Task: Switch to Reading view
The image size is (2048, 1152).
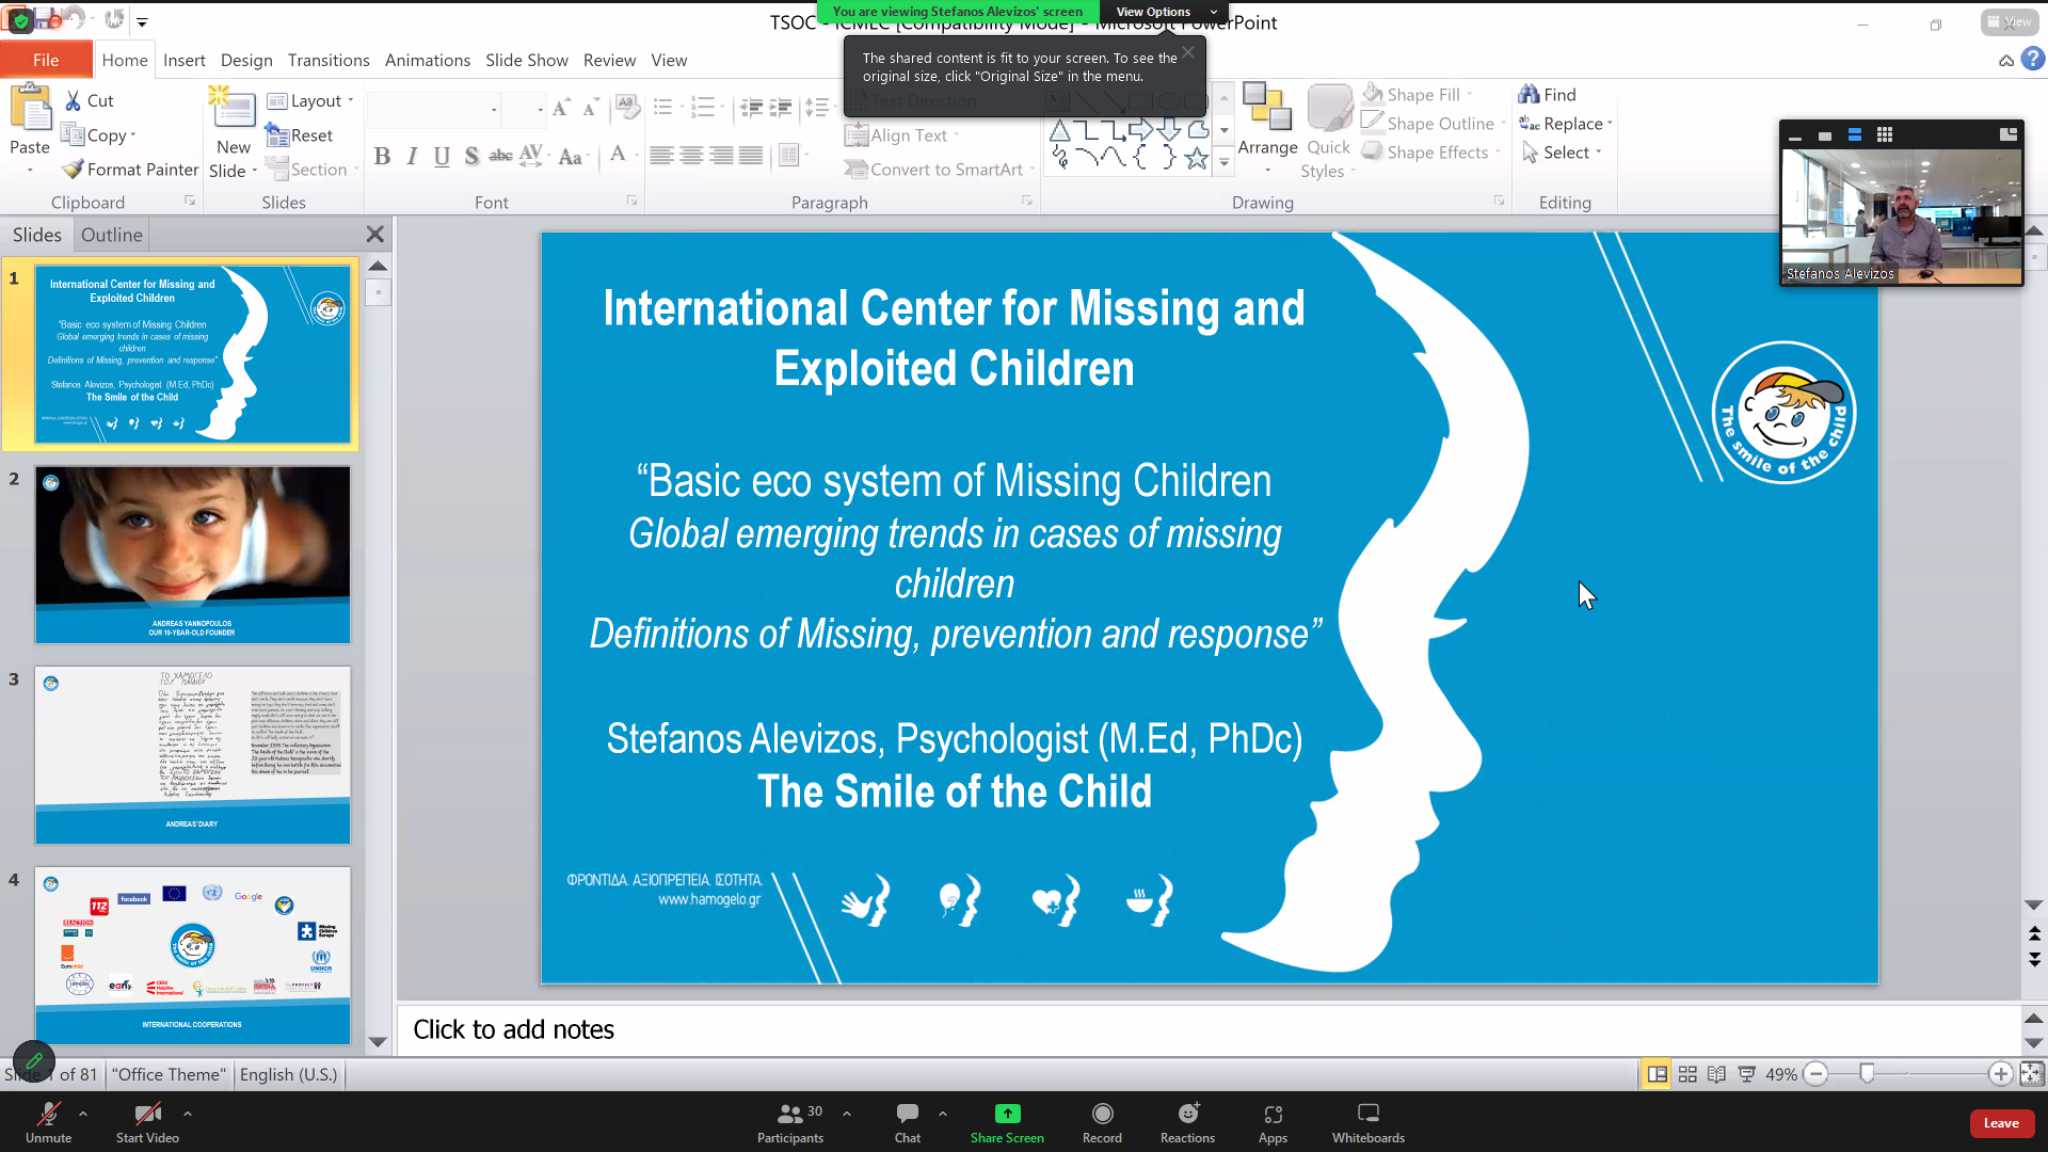Action: click(1717, 1074)
